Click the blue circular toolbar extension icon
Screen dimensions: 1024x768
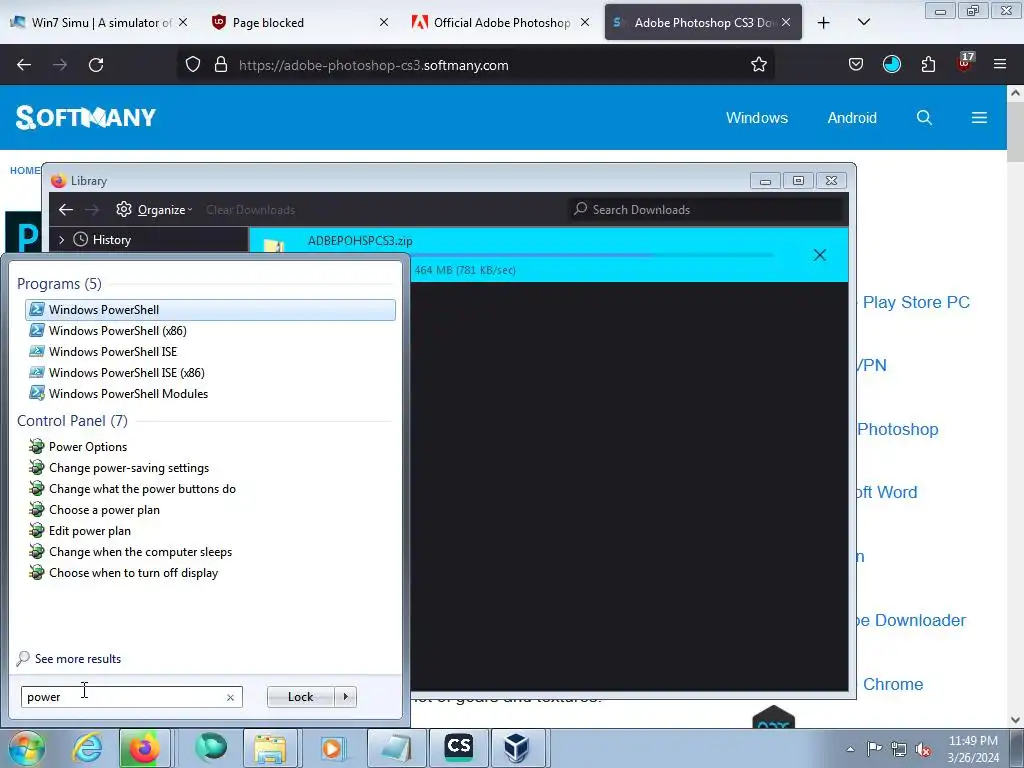(892, 65)
